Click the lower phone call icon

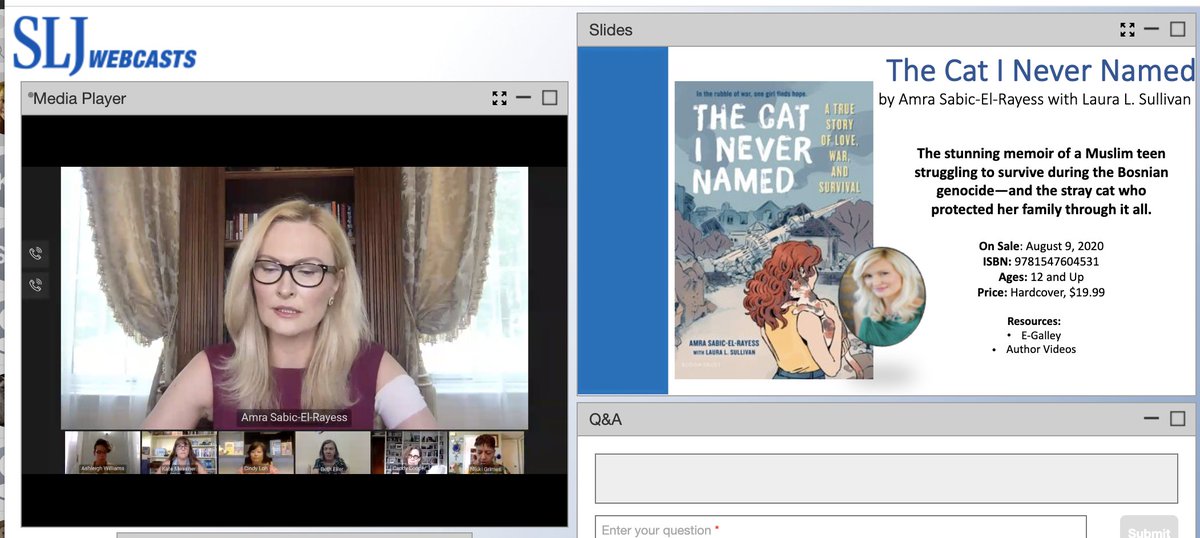(36, 285)
